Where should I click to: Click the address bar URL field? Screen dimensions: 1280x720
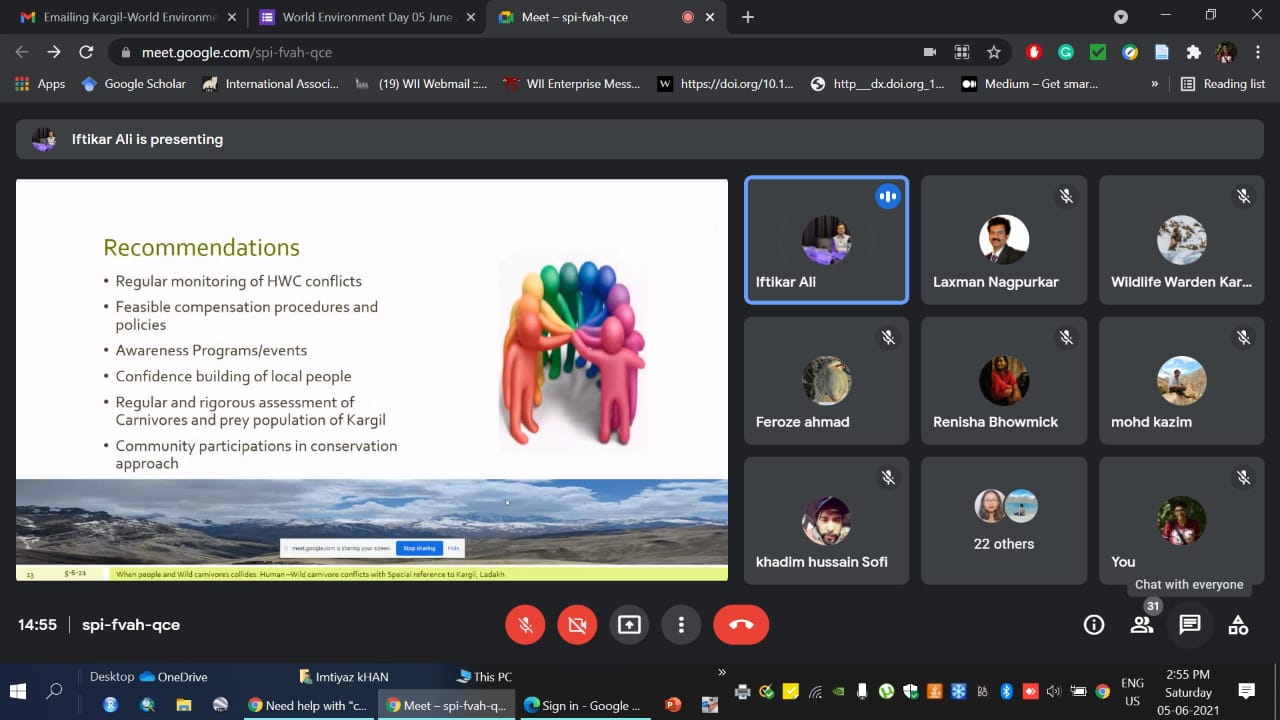click(500, 52)
